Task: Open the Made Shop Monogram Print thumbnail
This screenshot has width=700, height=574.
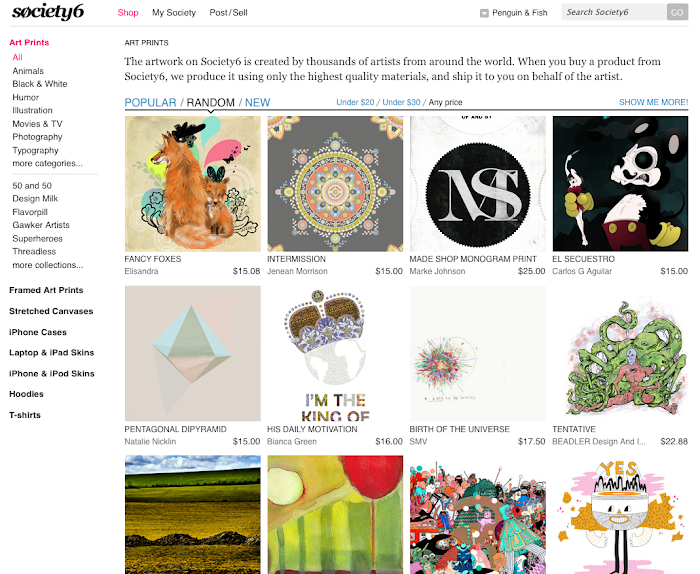Action: coord(478,183)
